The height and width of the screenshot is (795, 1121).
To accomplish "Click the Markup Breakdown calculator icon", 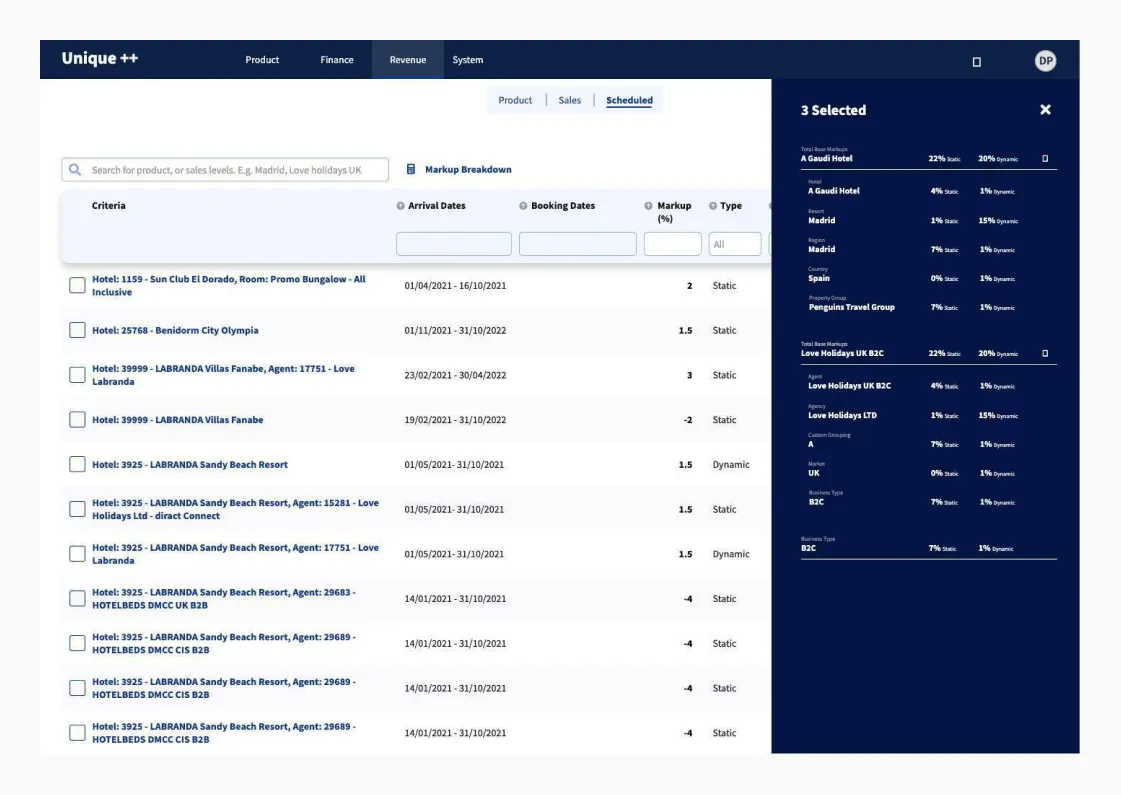I will point(411,170).
